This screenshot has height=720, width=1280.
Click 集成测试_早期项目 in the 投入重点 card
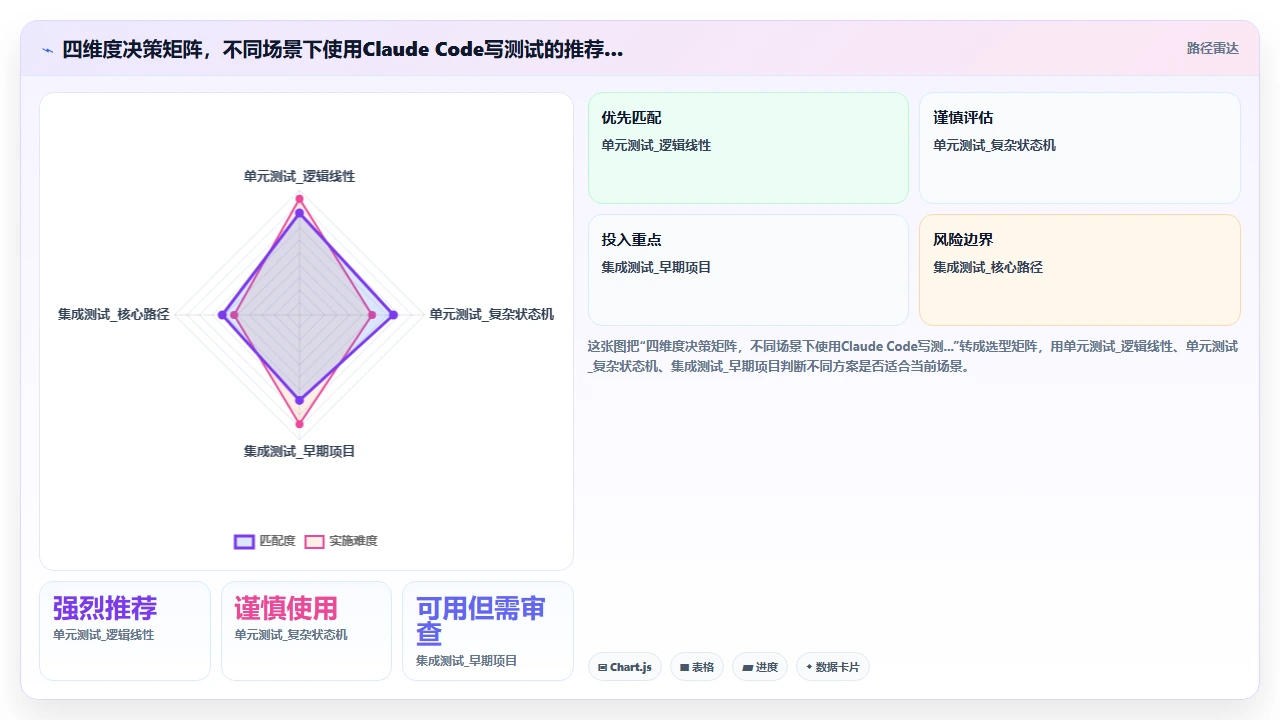click(x=656, y=267)
